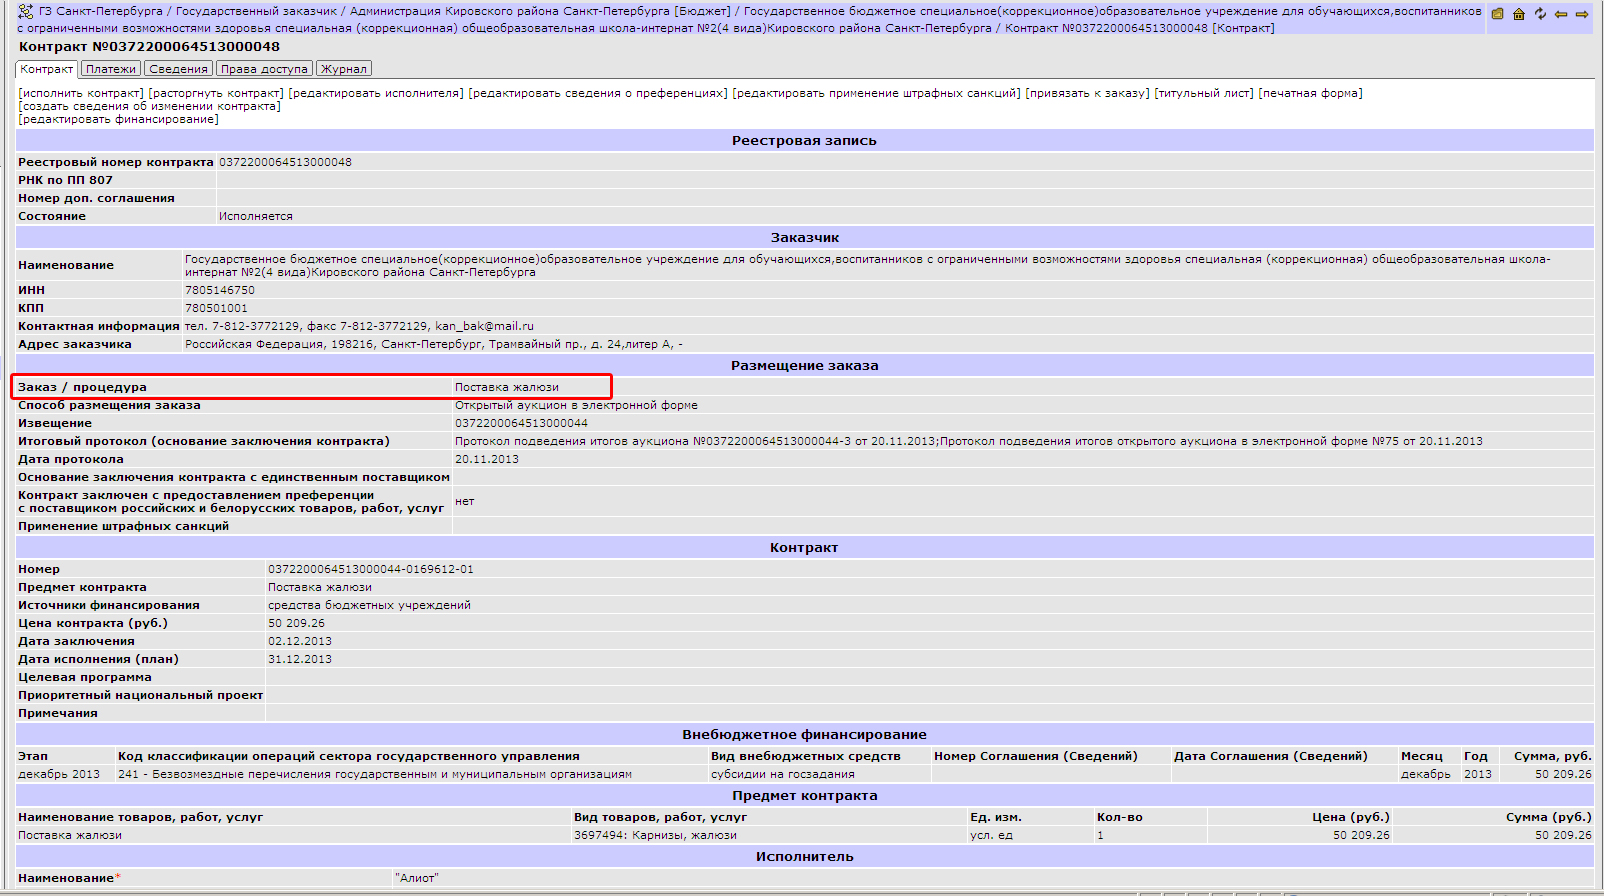1604x896 pixels.
Task: Open breadcrumb Администрация Кировского района Санкт-Петербурга [Бюджет]
Action: pos(540,11)
